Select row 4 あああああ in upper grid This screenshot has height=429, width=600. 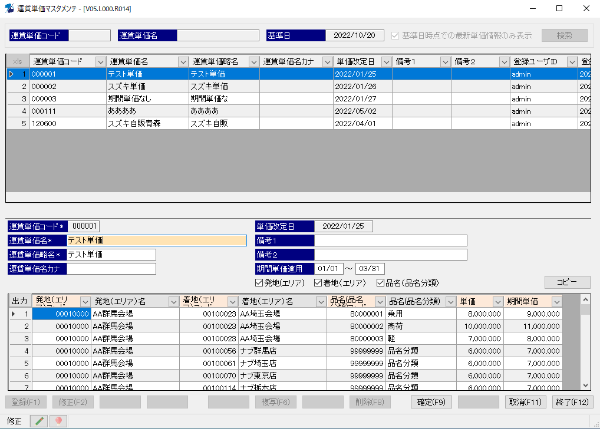pyautogui.click(x=298, y=111)
